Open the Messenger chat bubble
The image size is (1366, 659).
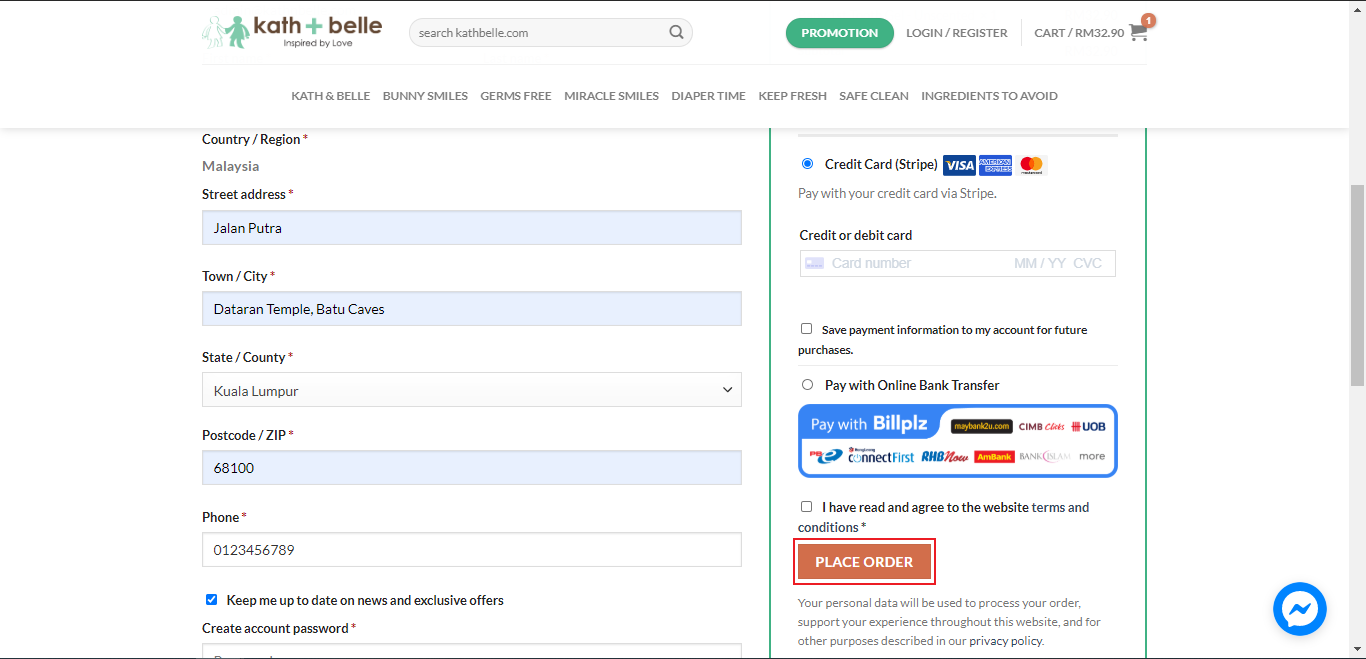[1299, 608]
